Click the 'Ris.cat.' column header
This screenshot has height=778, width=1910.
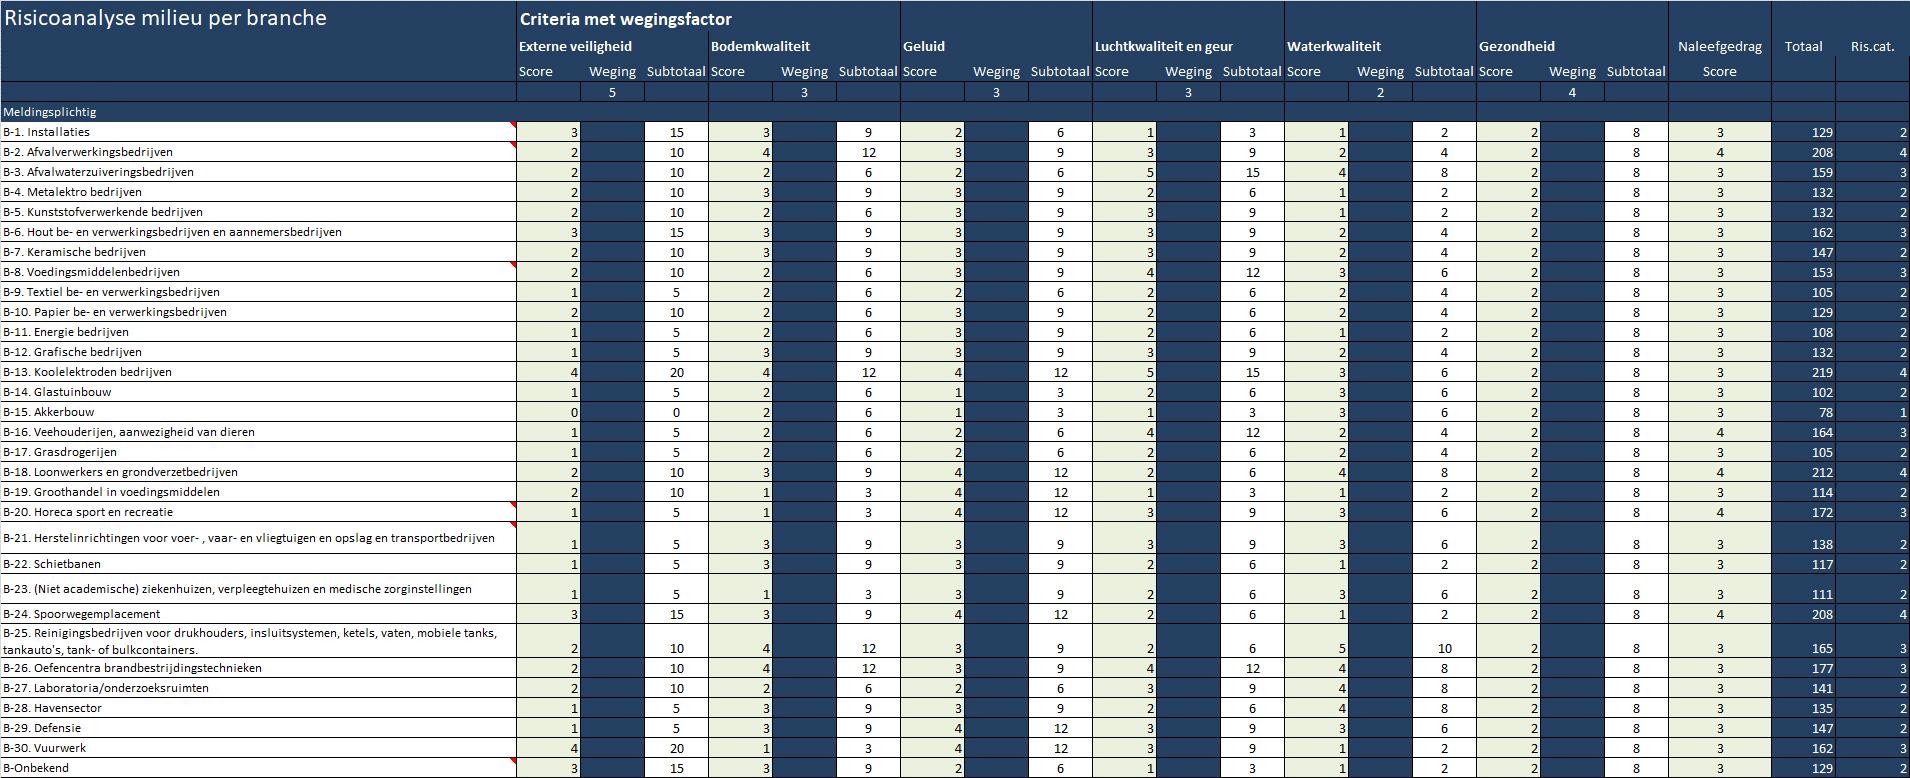click(x=1872, y=46)
